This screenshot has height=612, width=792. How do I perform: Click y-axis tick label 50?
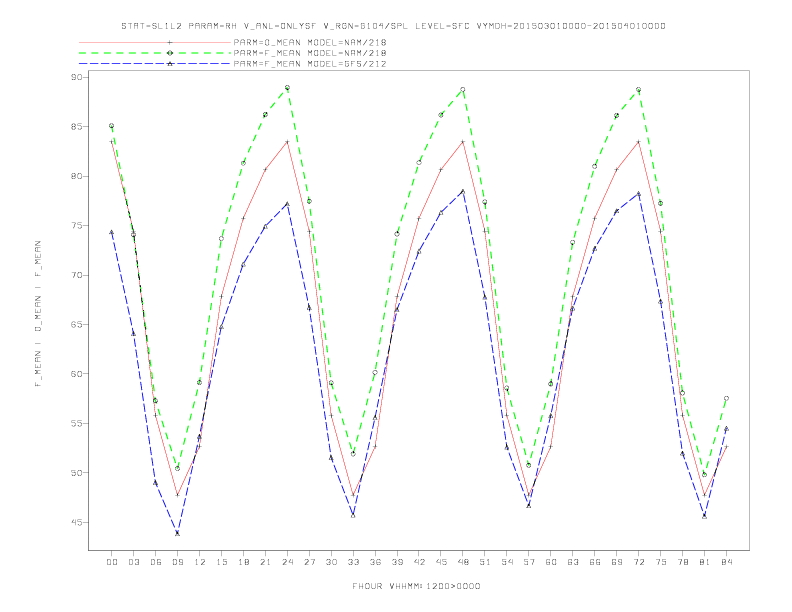(77, 473)
